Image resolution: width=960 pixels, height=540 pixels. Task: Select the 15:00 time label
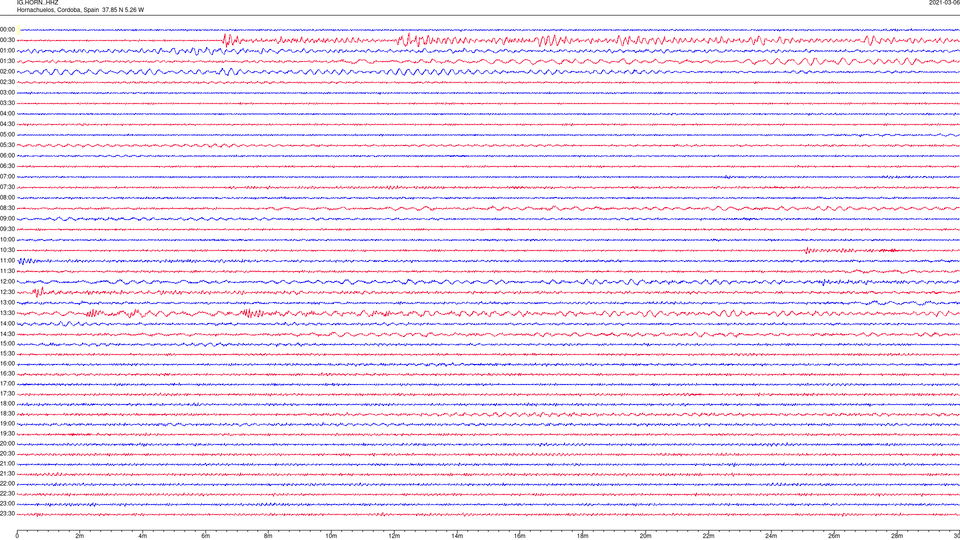point(7,343)
